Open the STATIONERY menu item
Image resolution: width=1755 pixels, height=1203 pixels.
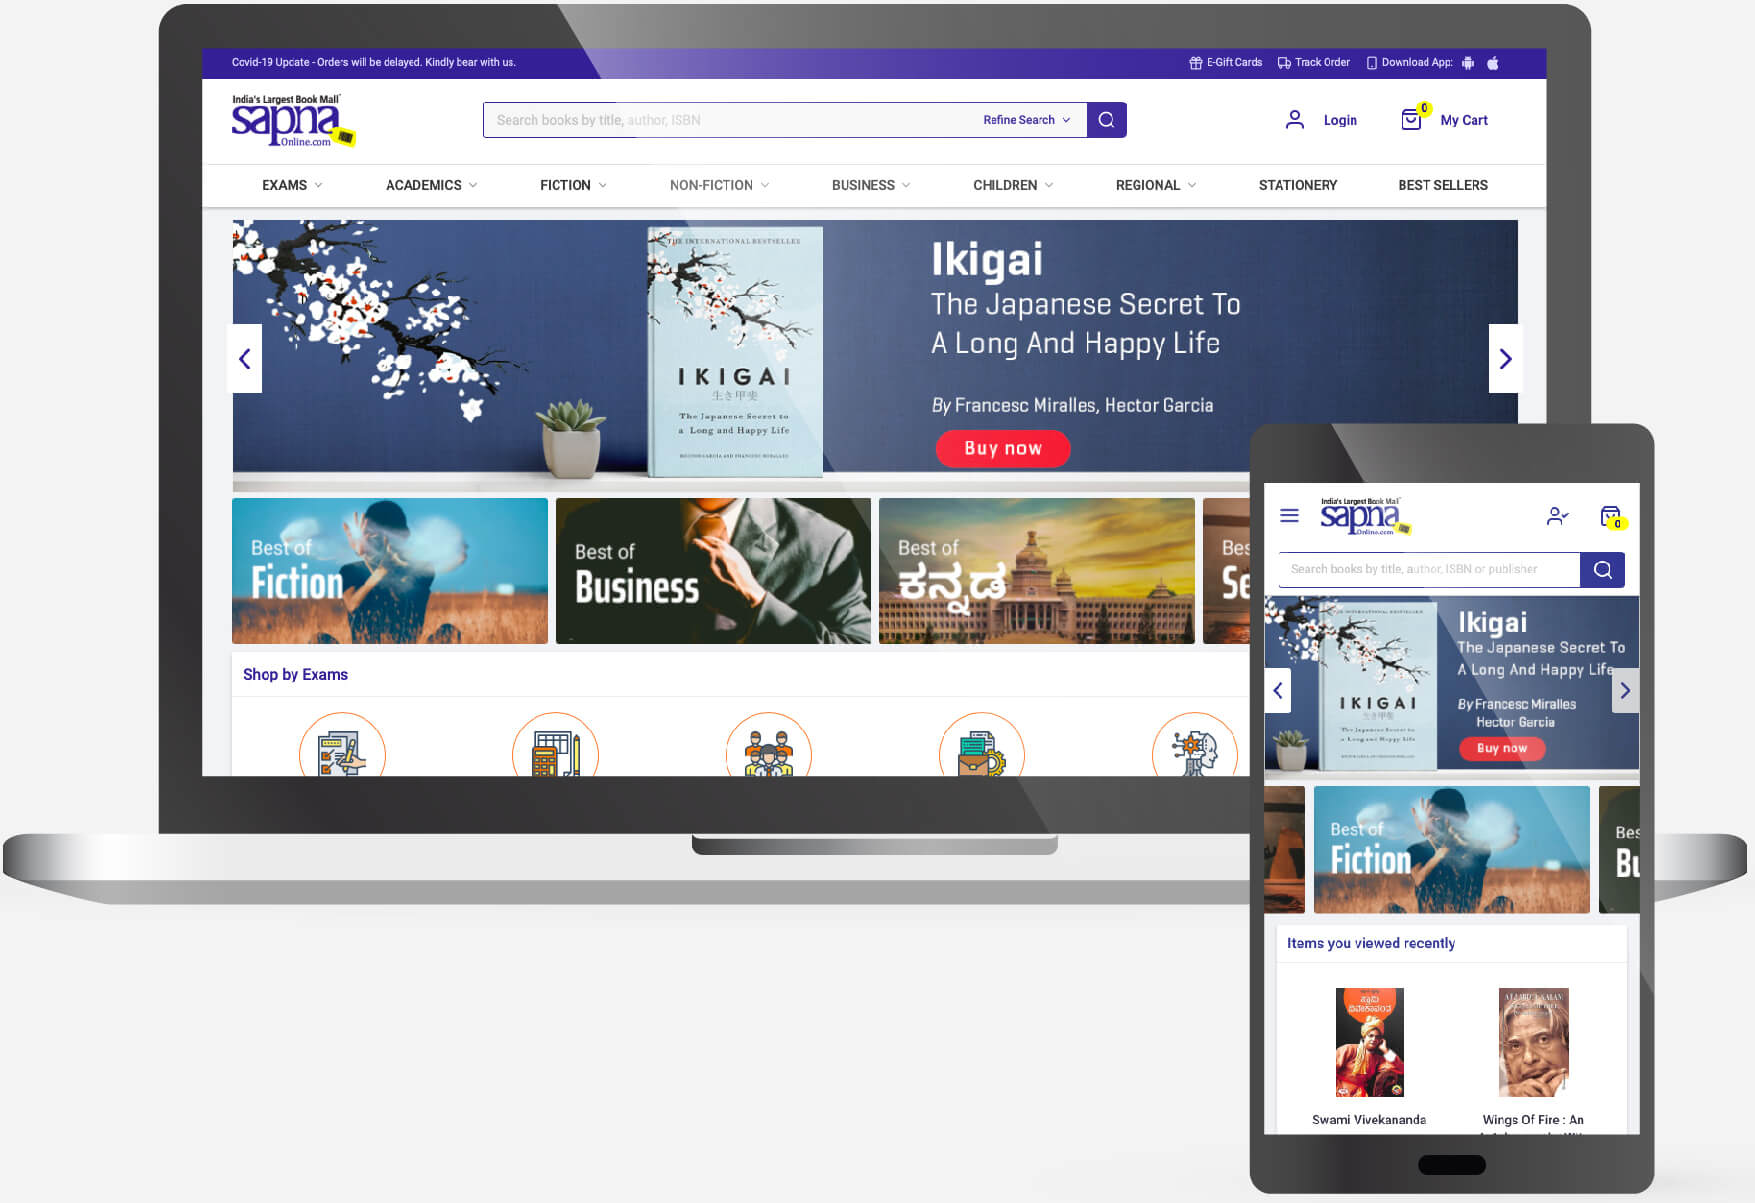pos(1298,185)
